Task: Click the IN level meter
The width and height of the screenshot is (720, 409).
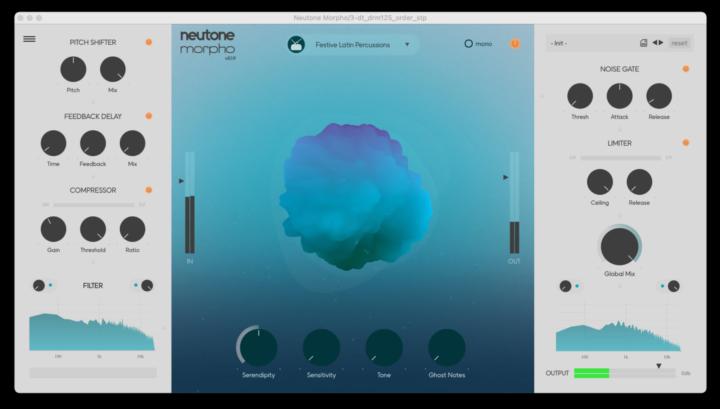Action: coord(190,203)
